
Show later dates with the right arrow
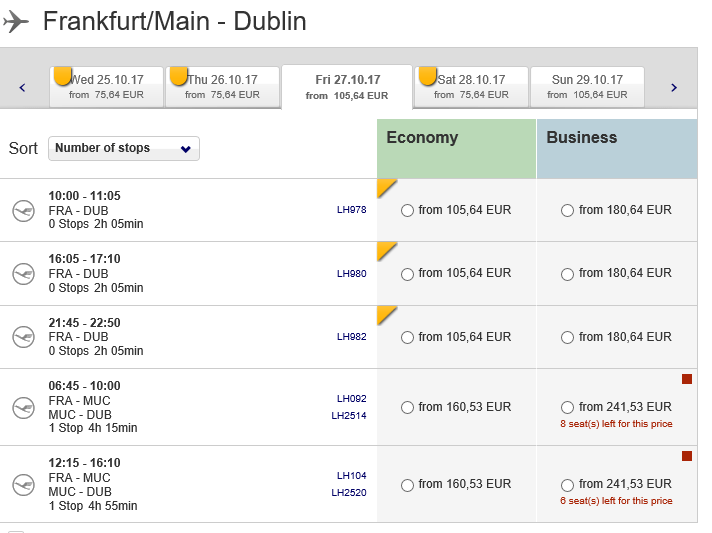point(674,88)
